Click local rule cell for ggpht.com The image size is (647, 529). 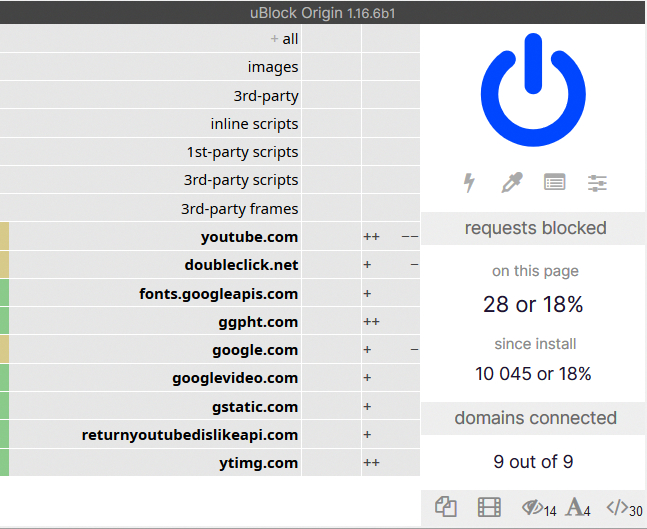(391, 321)
